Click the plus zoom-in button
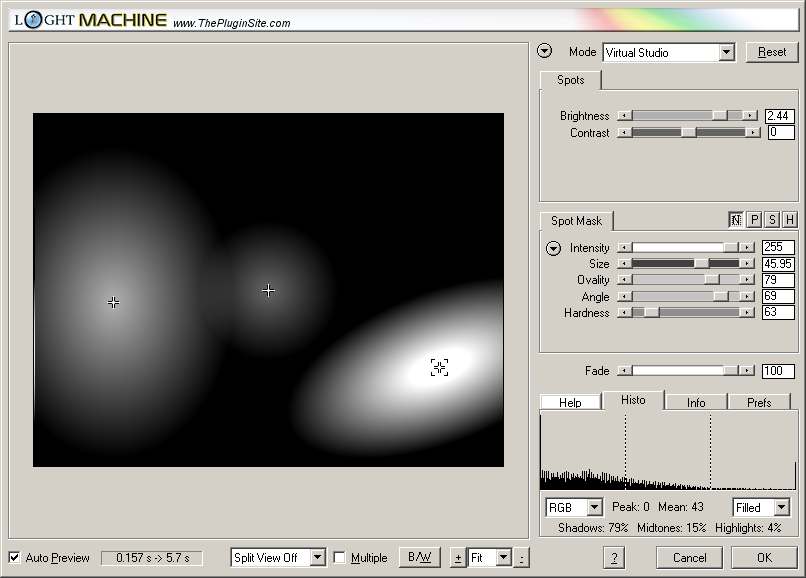 457,558
